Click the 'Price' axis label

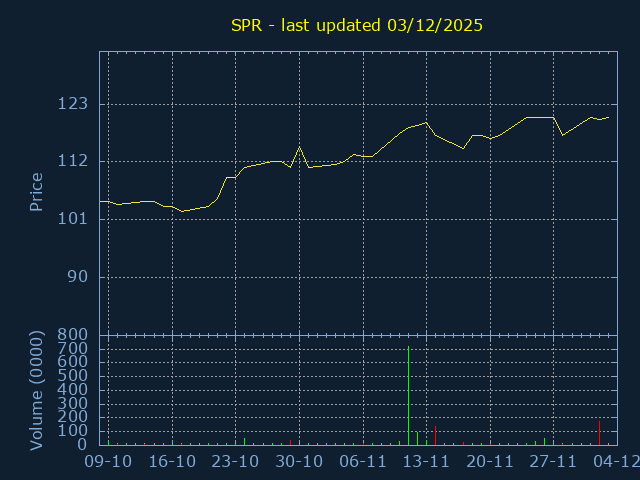point(36,192)
